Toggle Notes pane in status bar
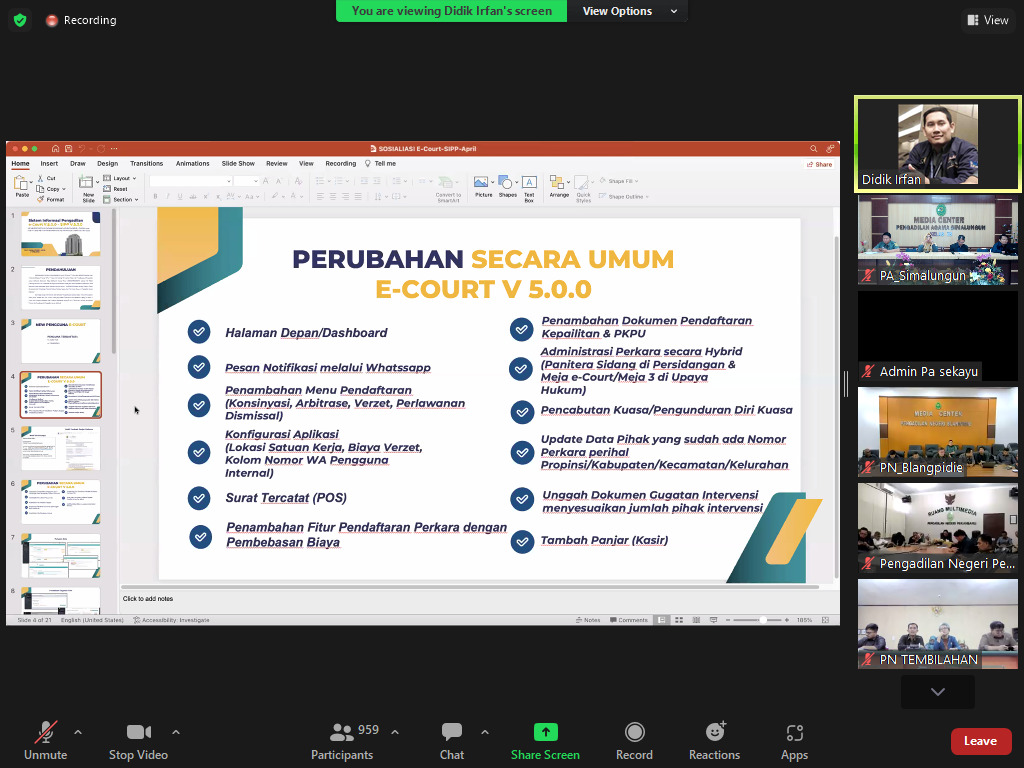Screen dimensions: 1024x768 pos(588,620)
